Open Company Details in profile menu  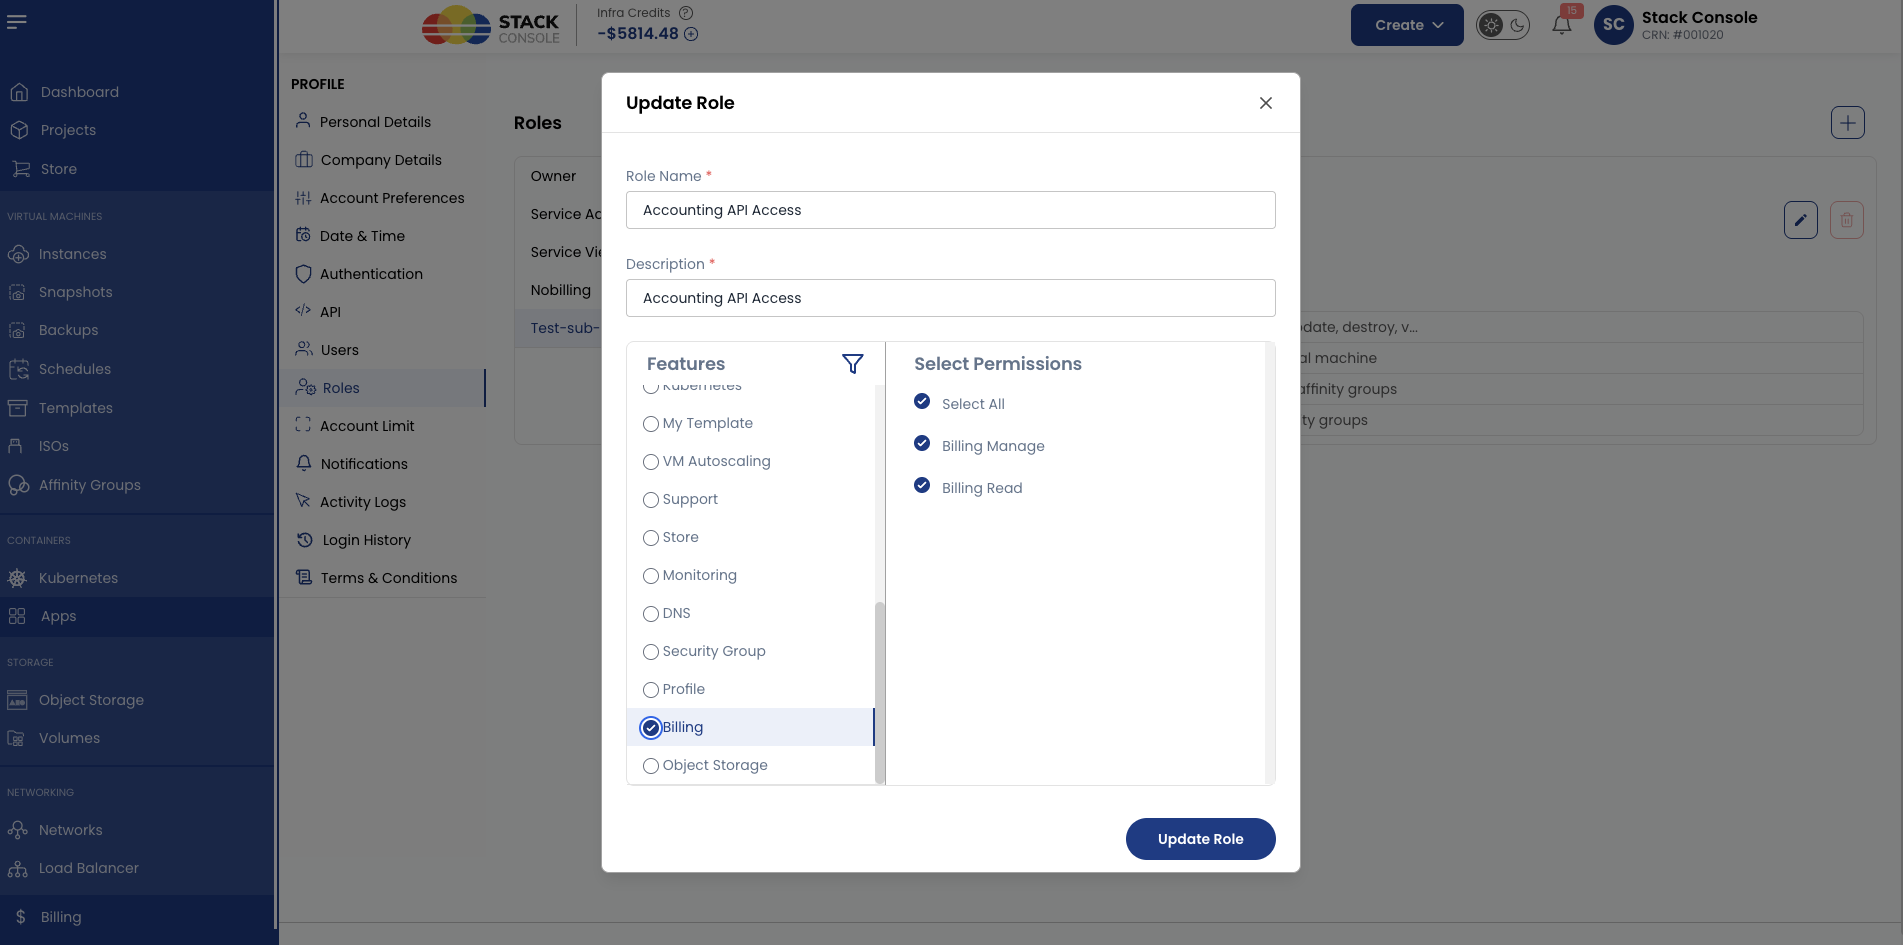coord(383,160)
